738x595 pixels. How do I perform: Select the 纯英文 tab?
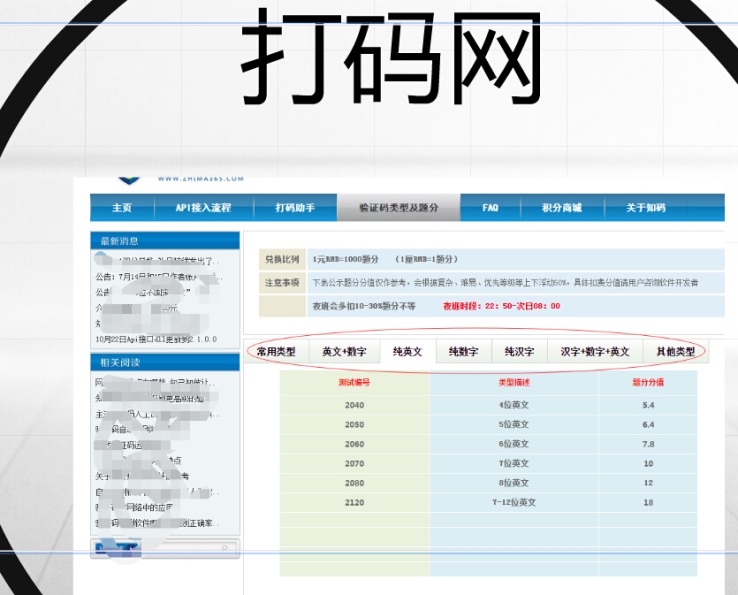pyautogui.click(x=408, y=352)
